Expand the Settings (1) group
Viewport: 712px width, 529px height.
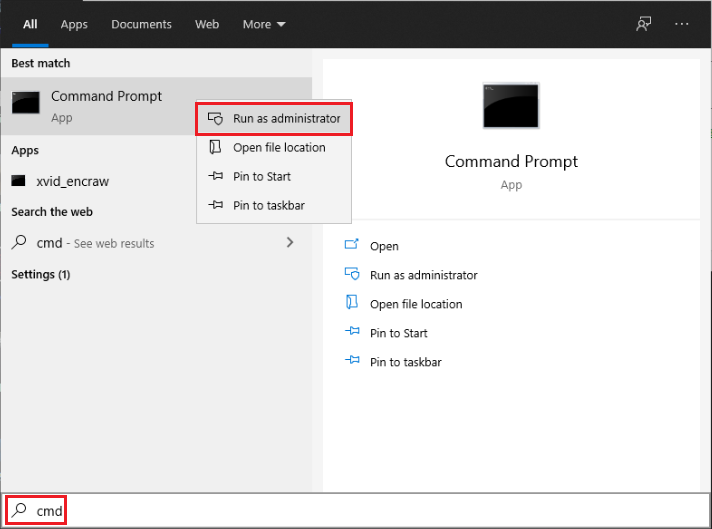pyautogui.click(x=40, y=274)
